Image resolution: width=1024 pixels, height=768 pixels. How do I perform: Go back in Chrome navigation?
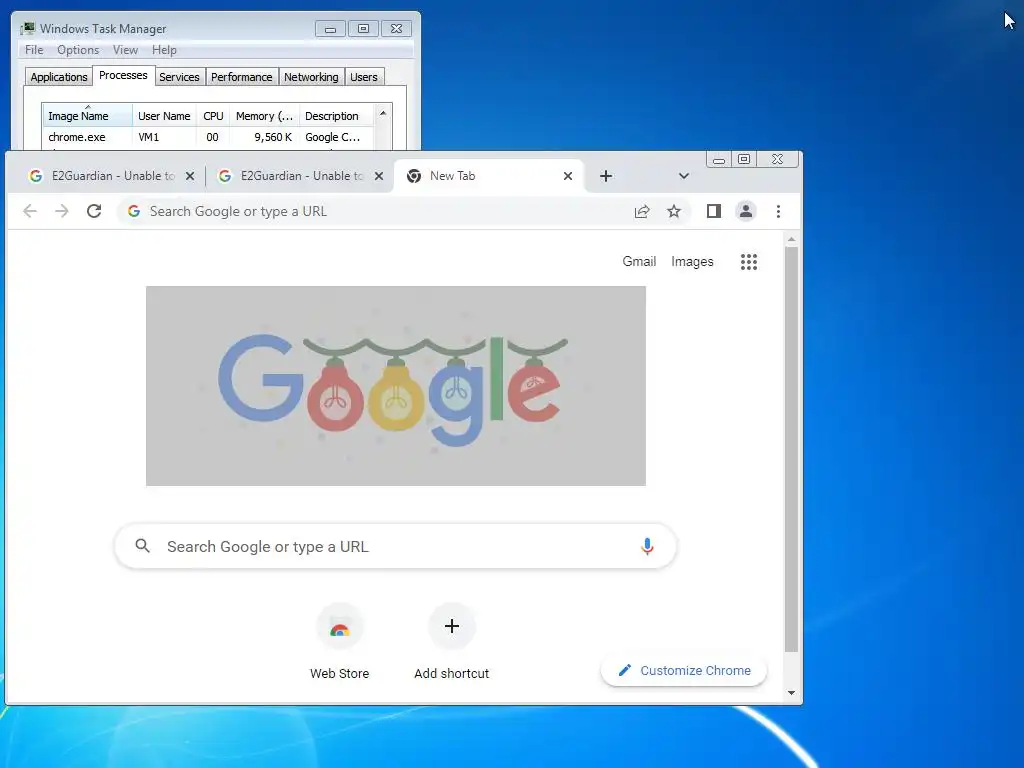pyautogui.click(x=30, y=211)
